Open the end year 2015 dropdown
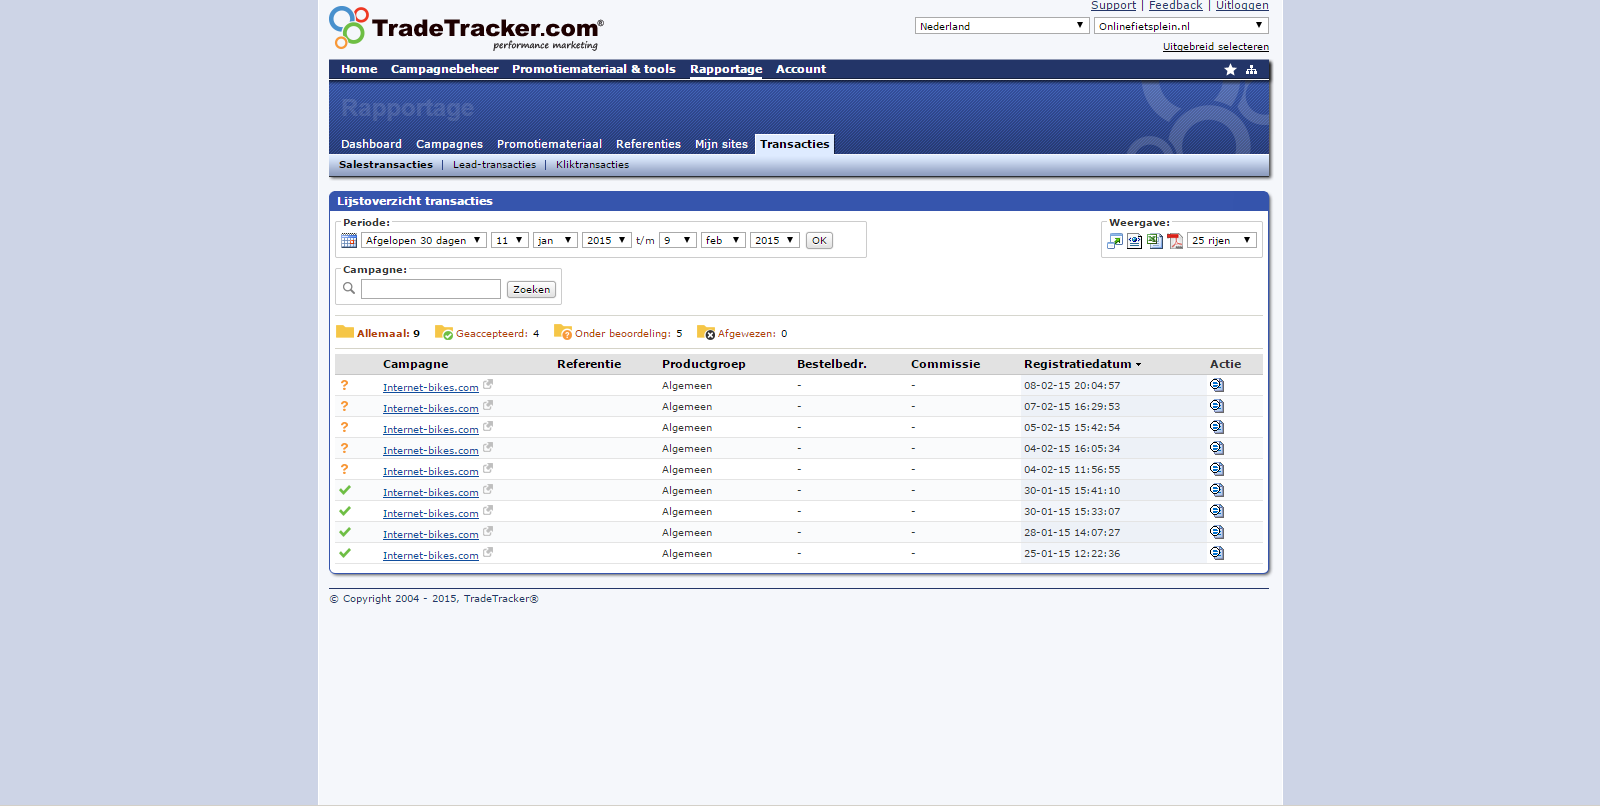The image size is (1600, 807). 775,241
